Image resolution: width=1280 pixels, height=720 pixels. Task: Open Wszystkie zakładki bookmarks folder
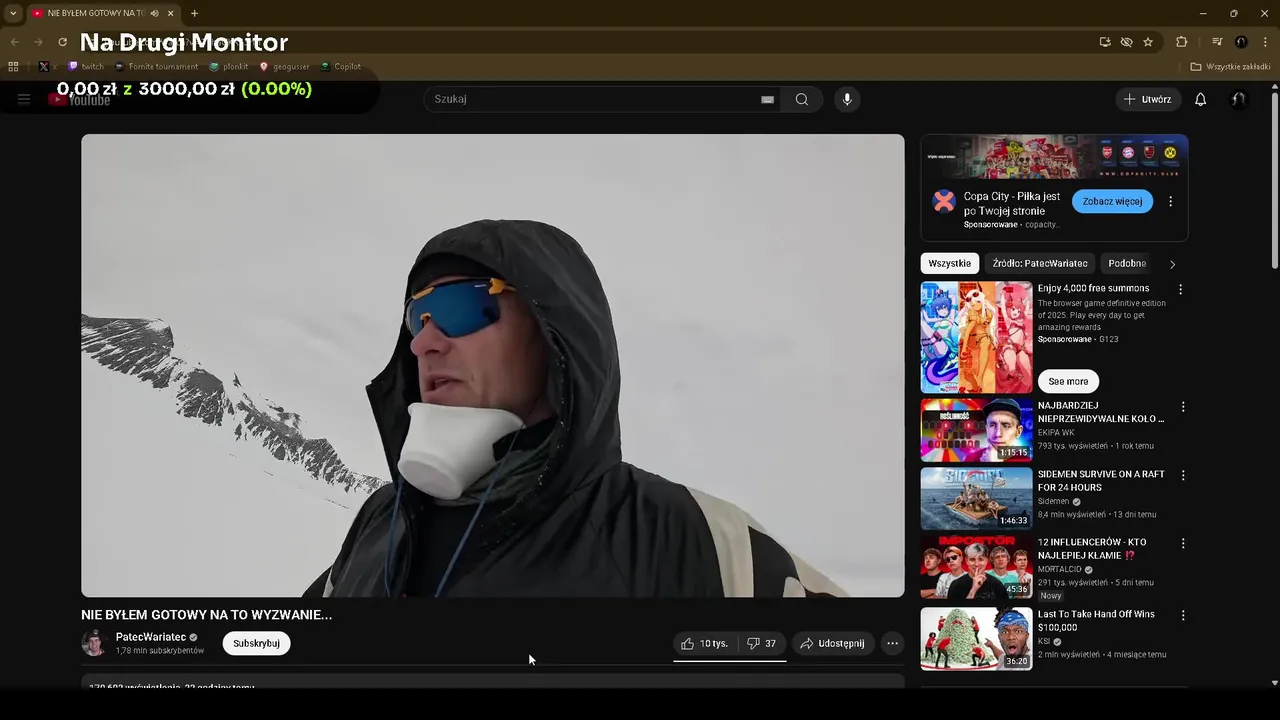coord(1230,67)
